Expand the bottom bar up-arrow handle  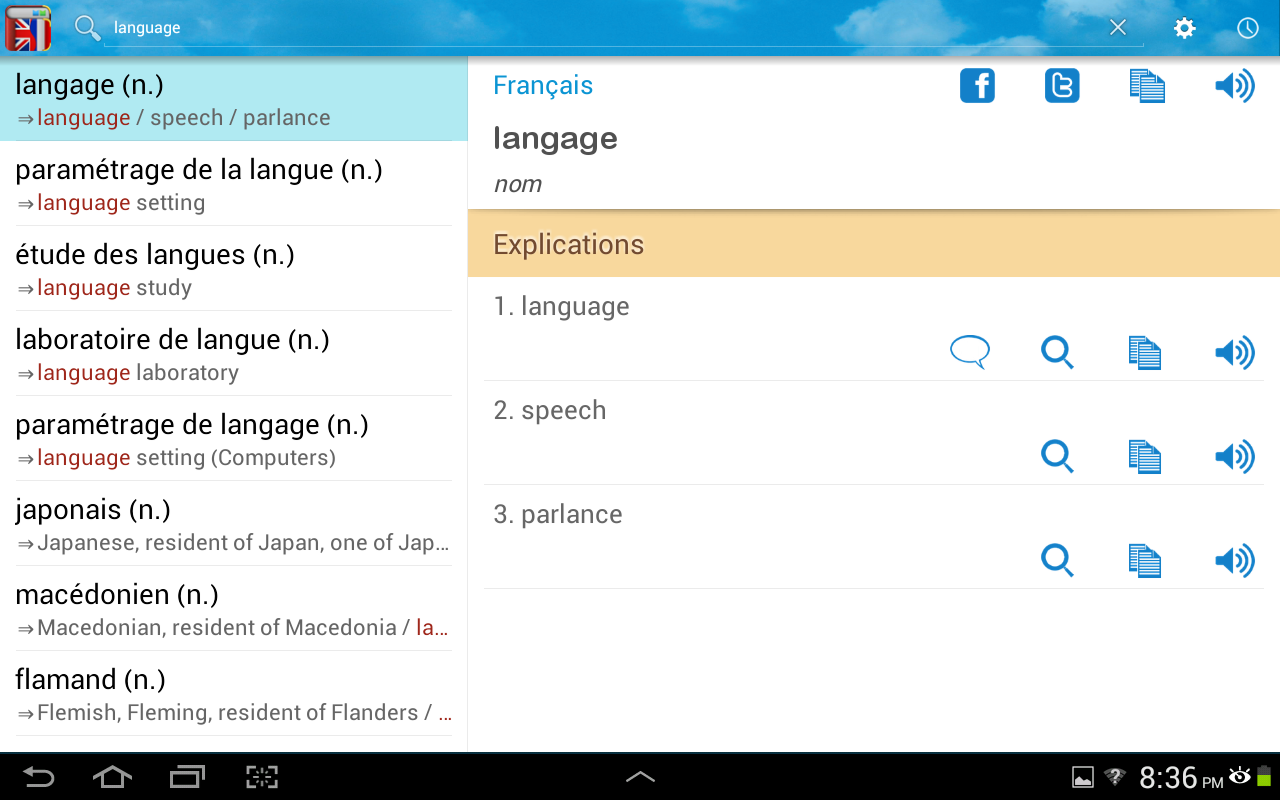tap(640, 777)
